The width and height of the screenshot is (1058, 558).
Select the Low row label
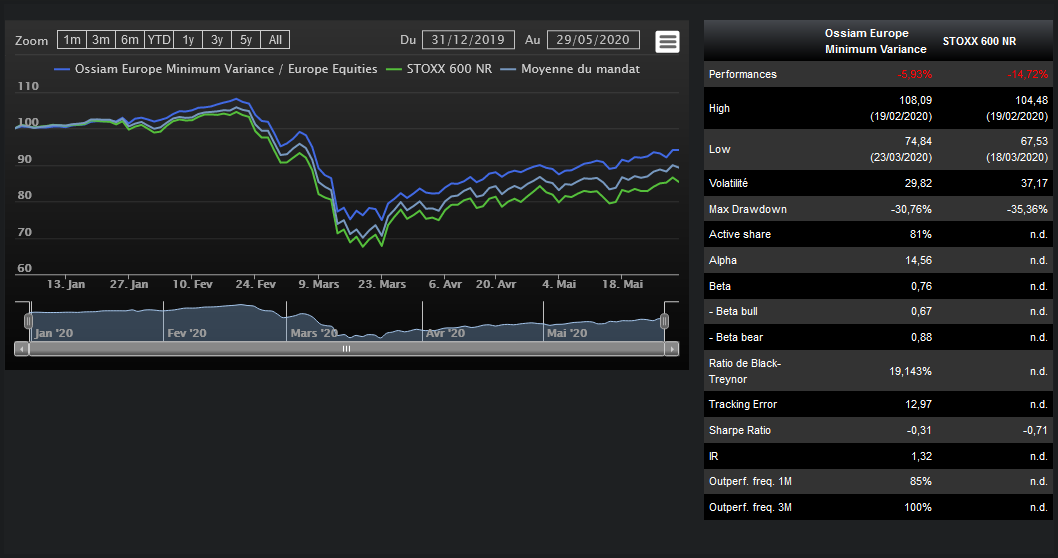(719, 149)
